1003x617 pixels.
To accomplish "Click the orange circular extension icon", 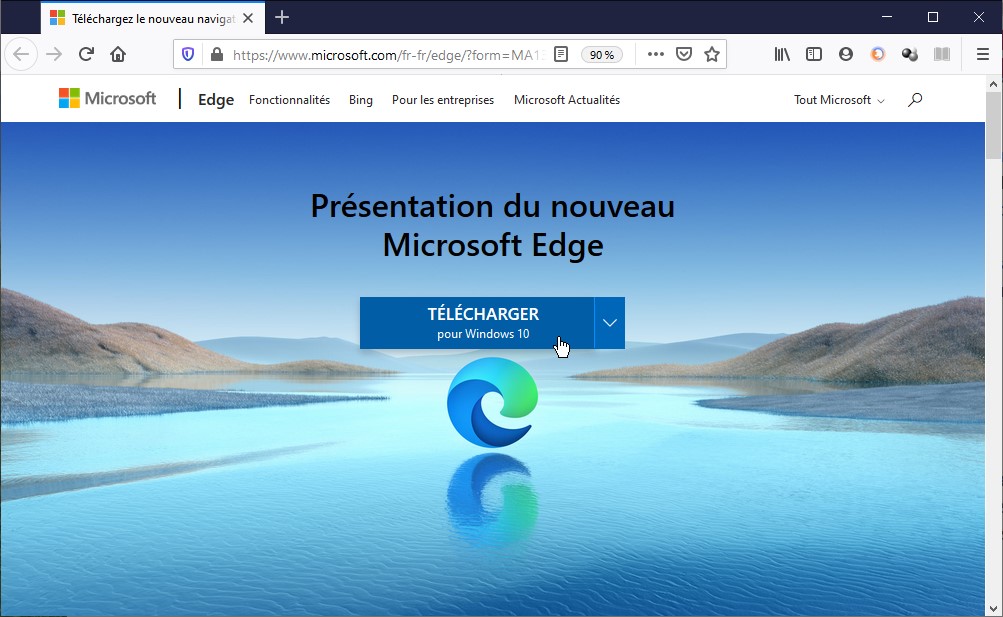I will [x=878, y=54].
